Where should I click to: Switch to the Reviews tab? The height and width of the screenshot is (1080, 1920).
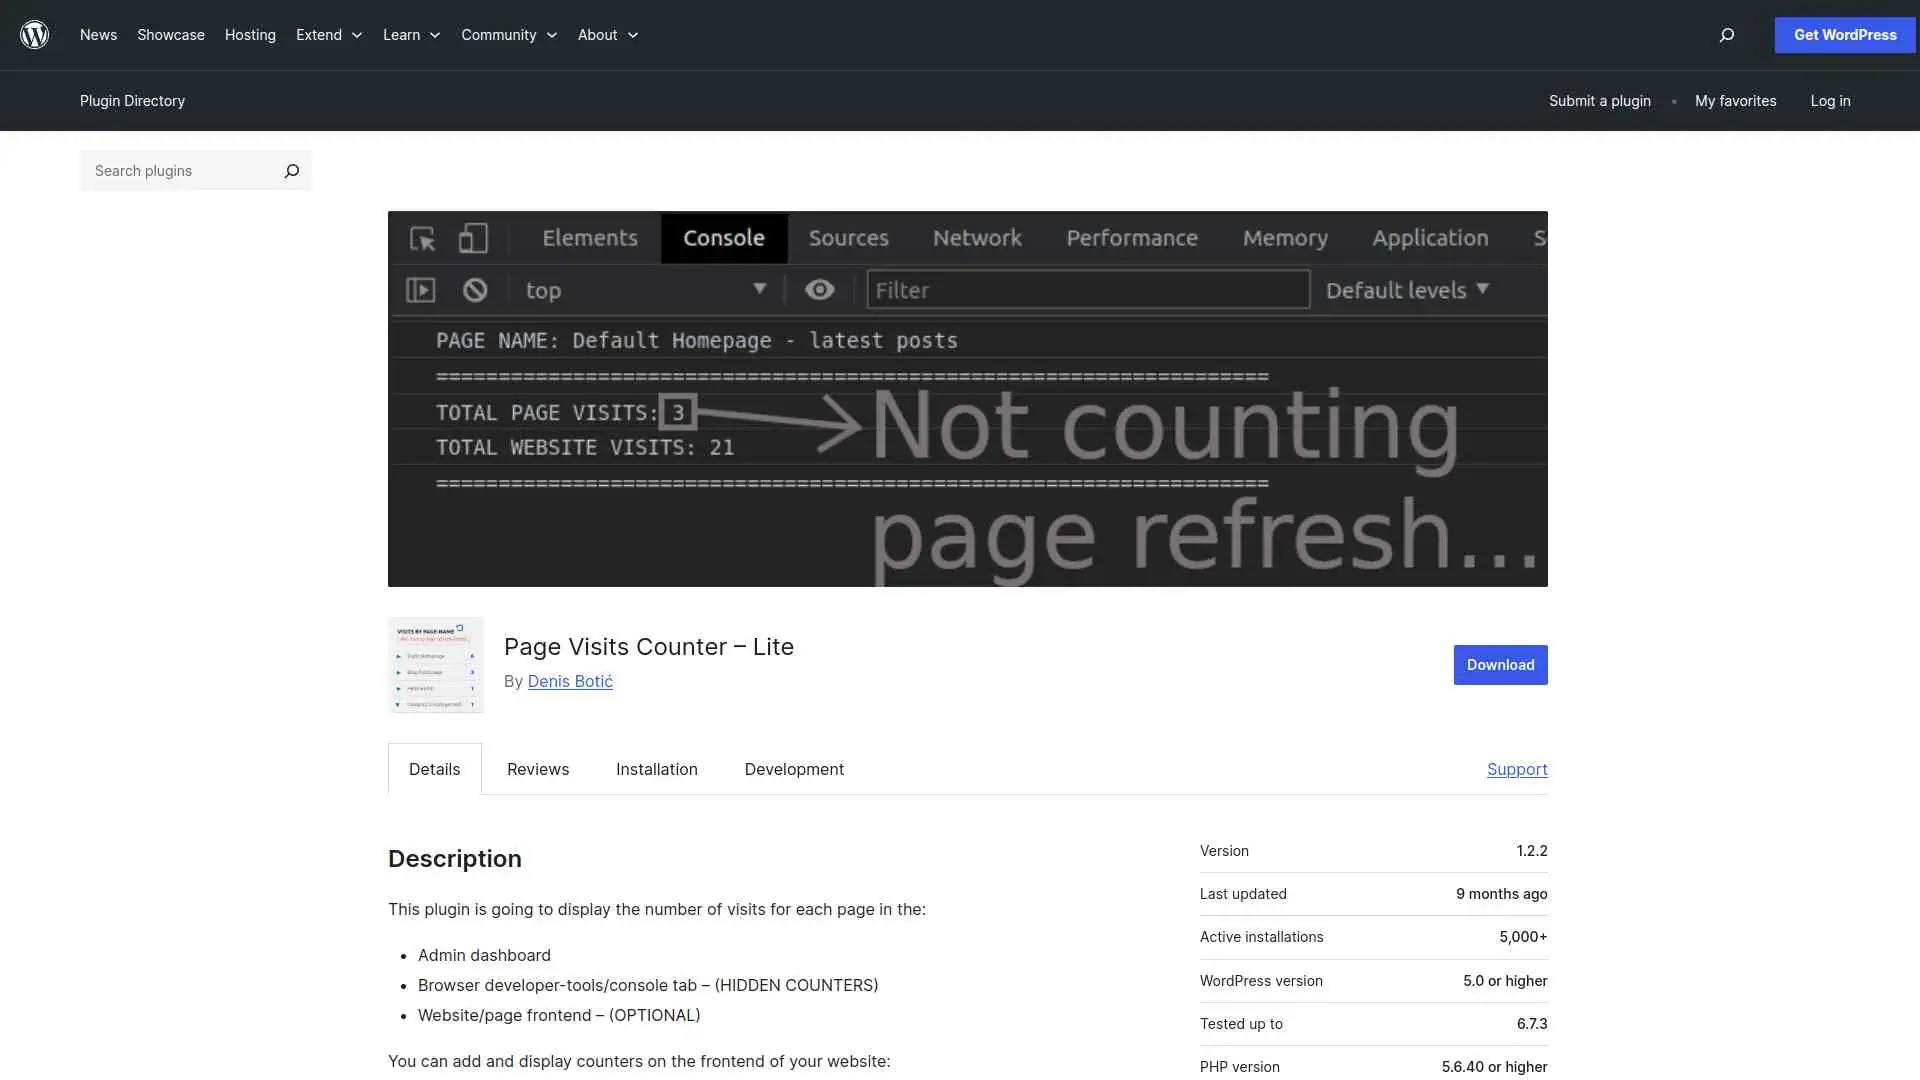(x=537, y=769)
